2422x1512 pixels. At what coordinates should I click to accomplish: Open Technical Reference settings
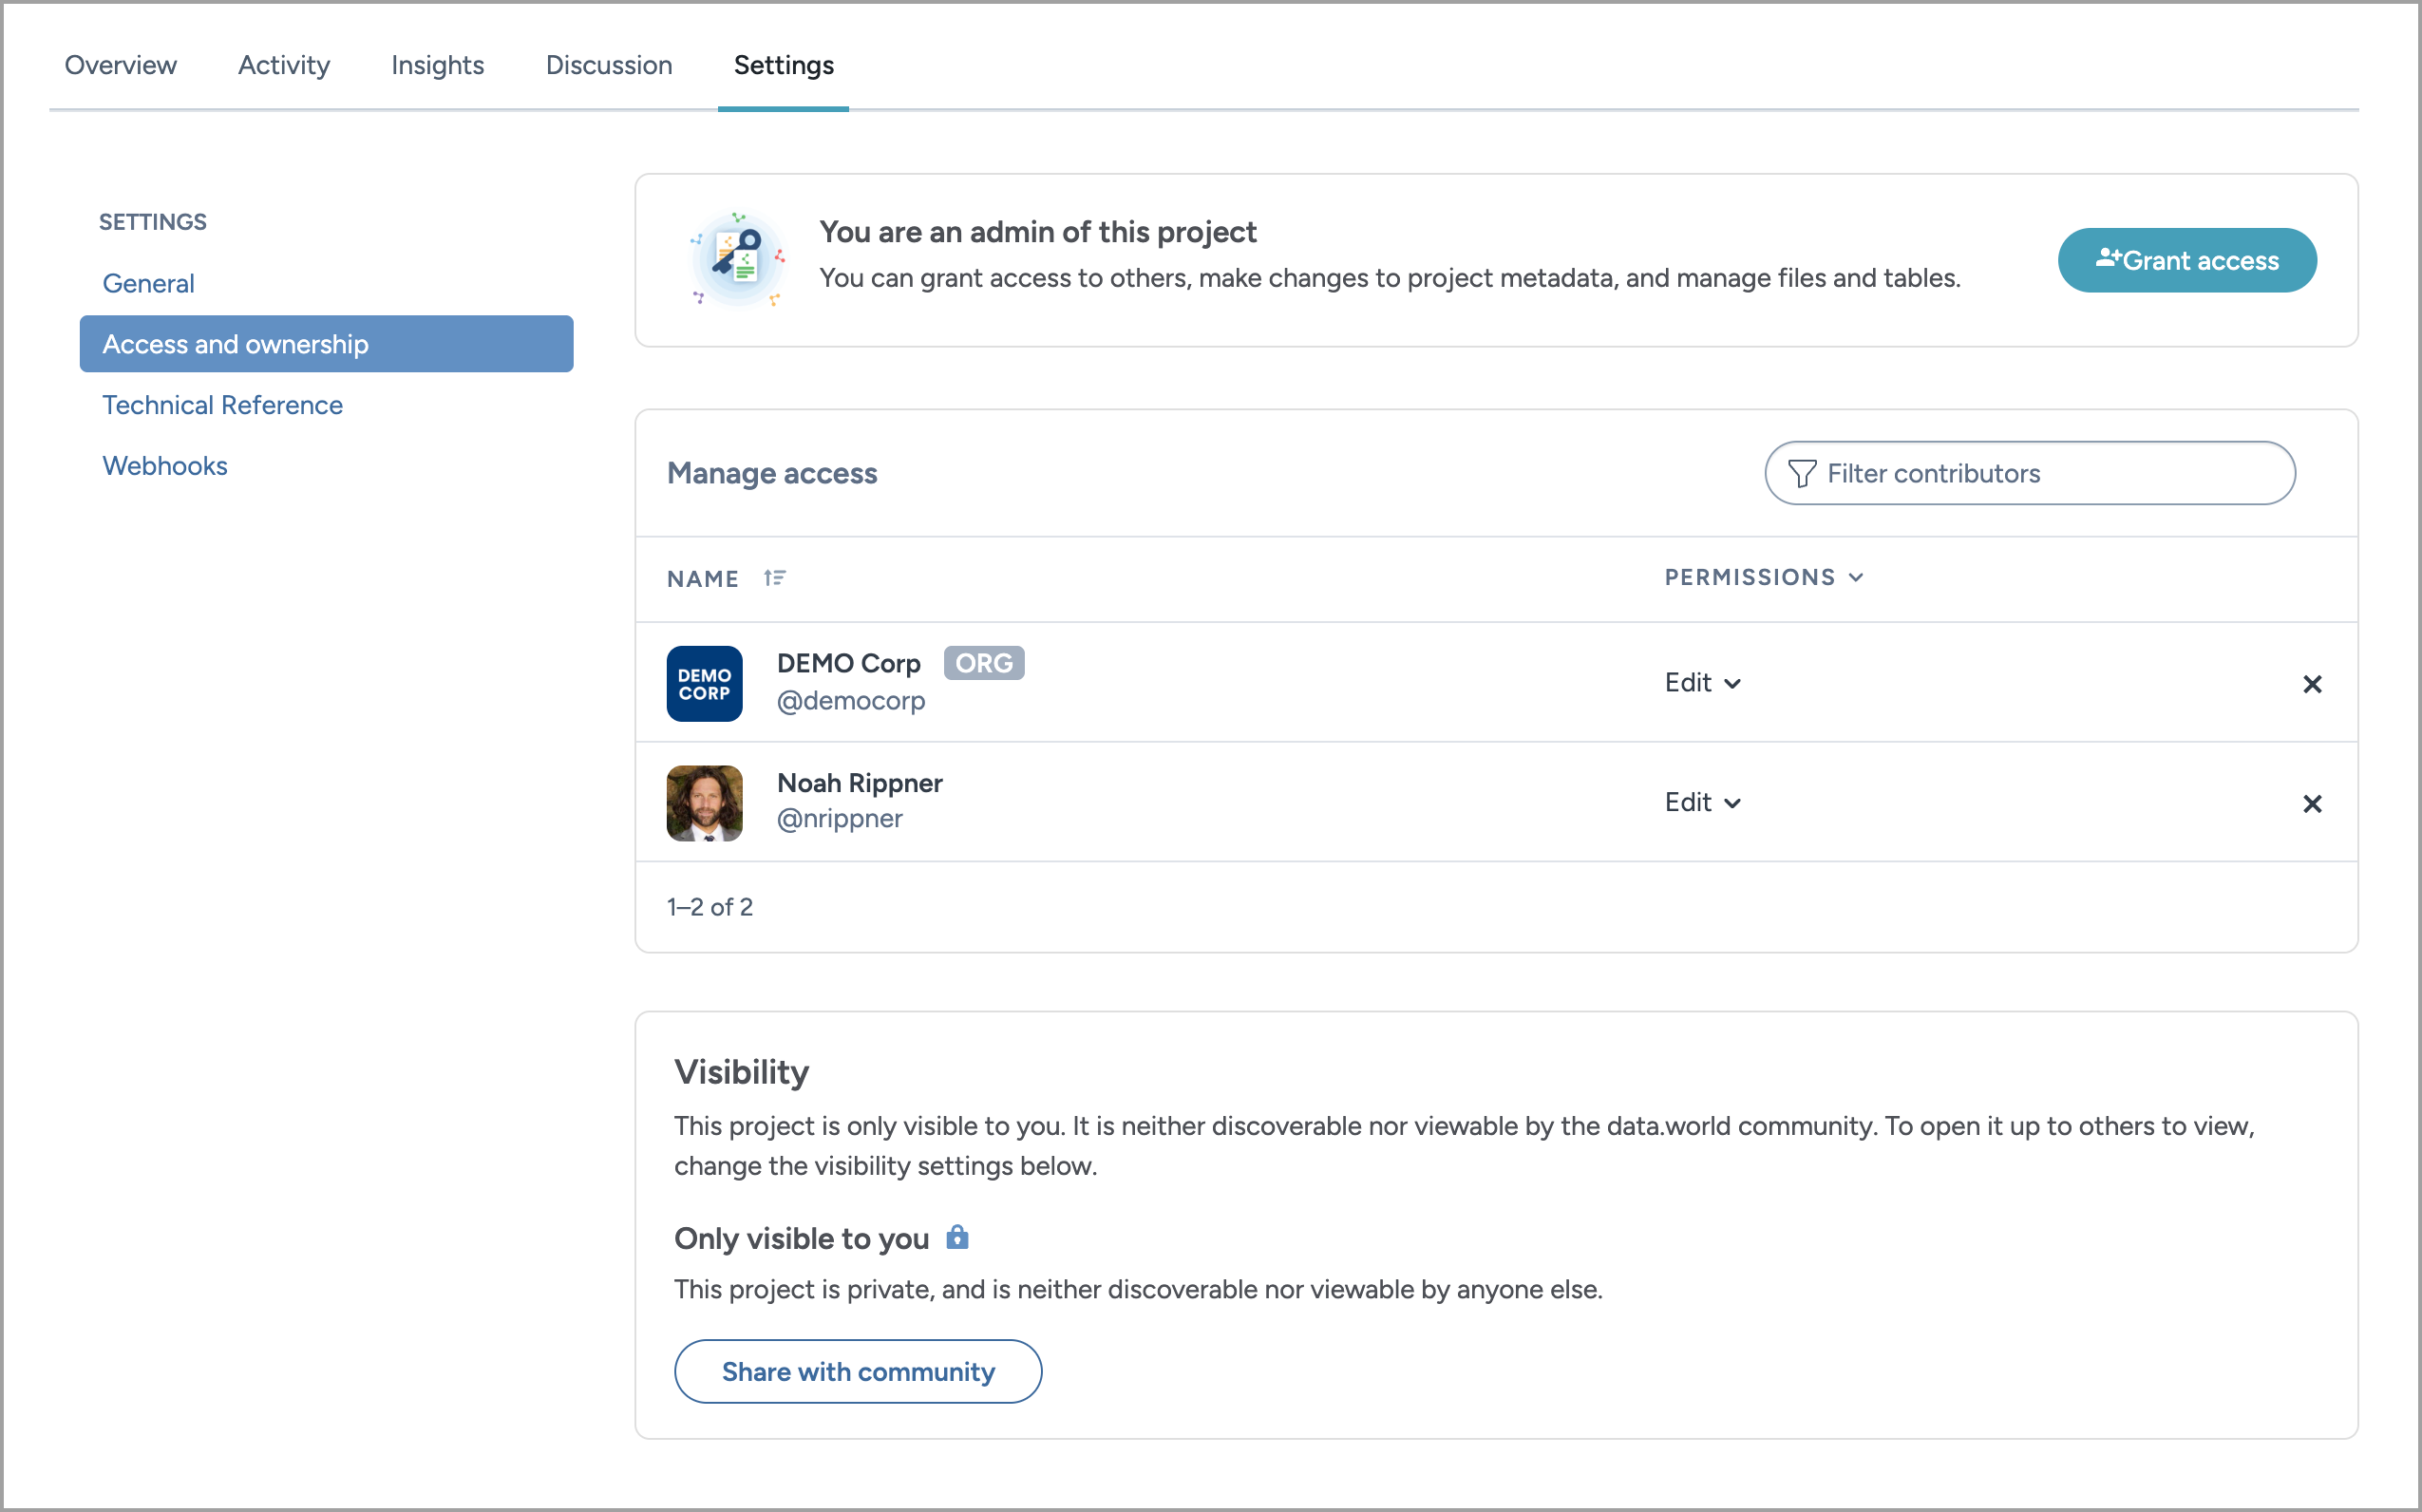coord(222,405)
